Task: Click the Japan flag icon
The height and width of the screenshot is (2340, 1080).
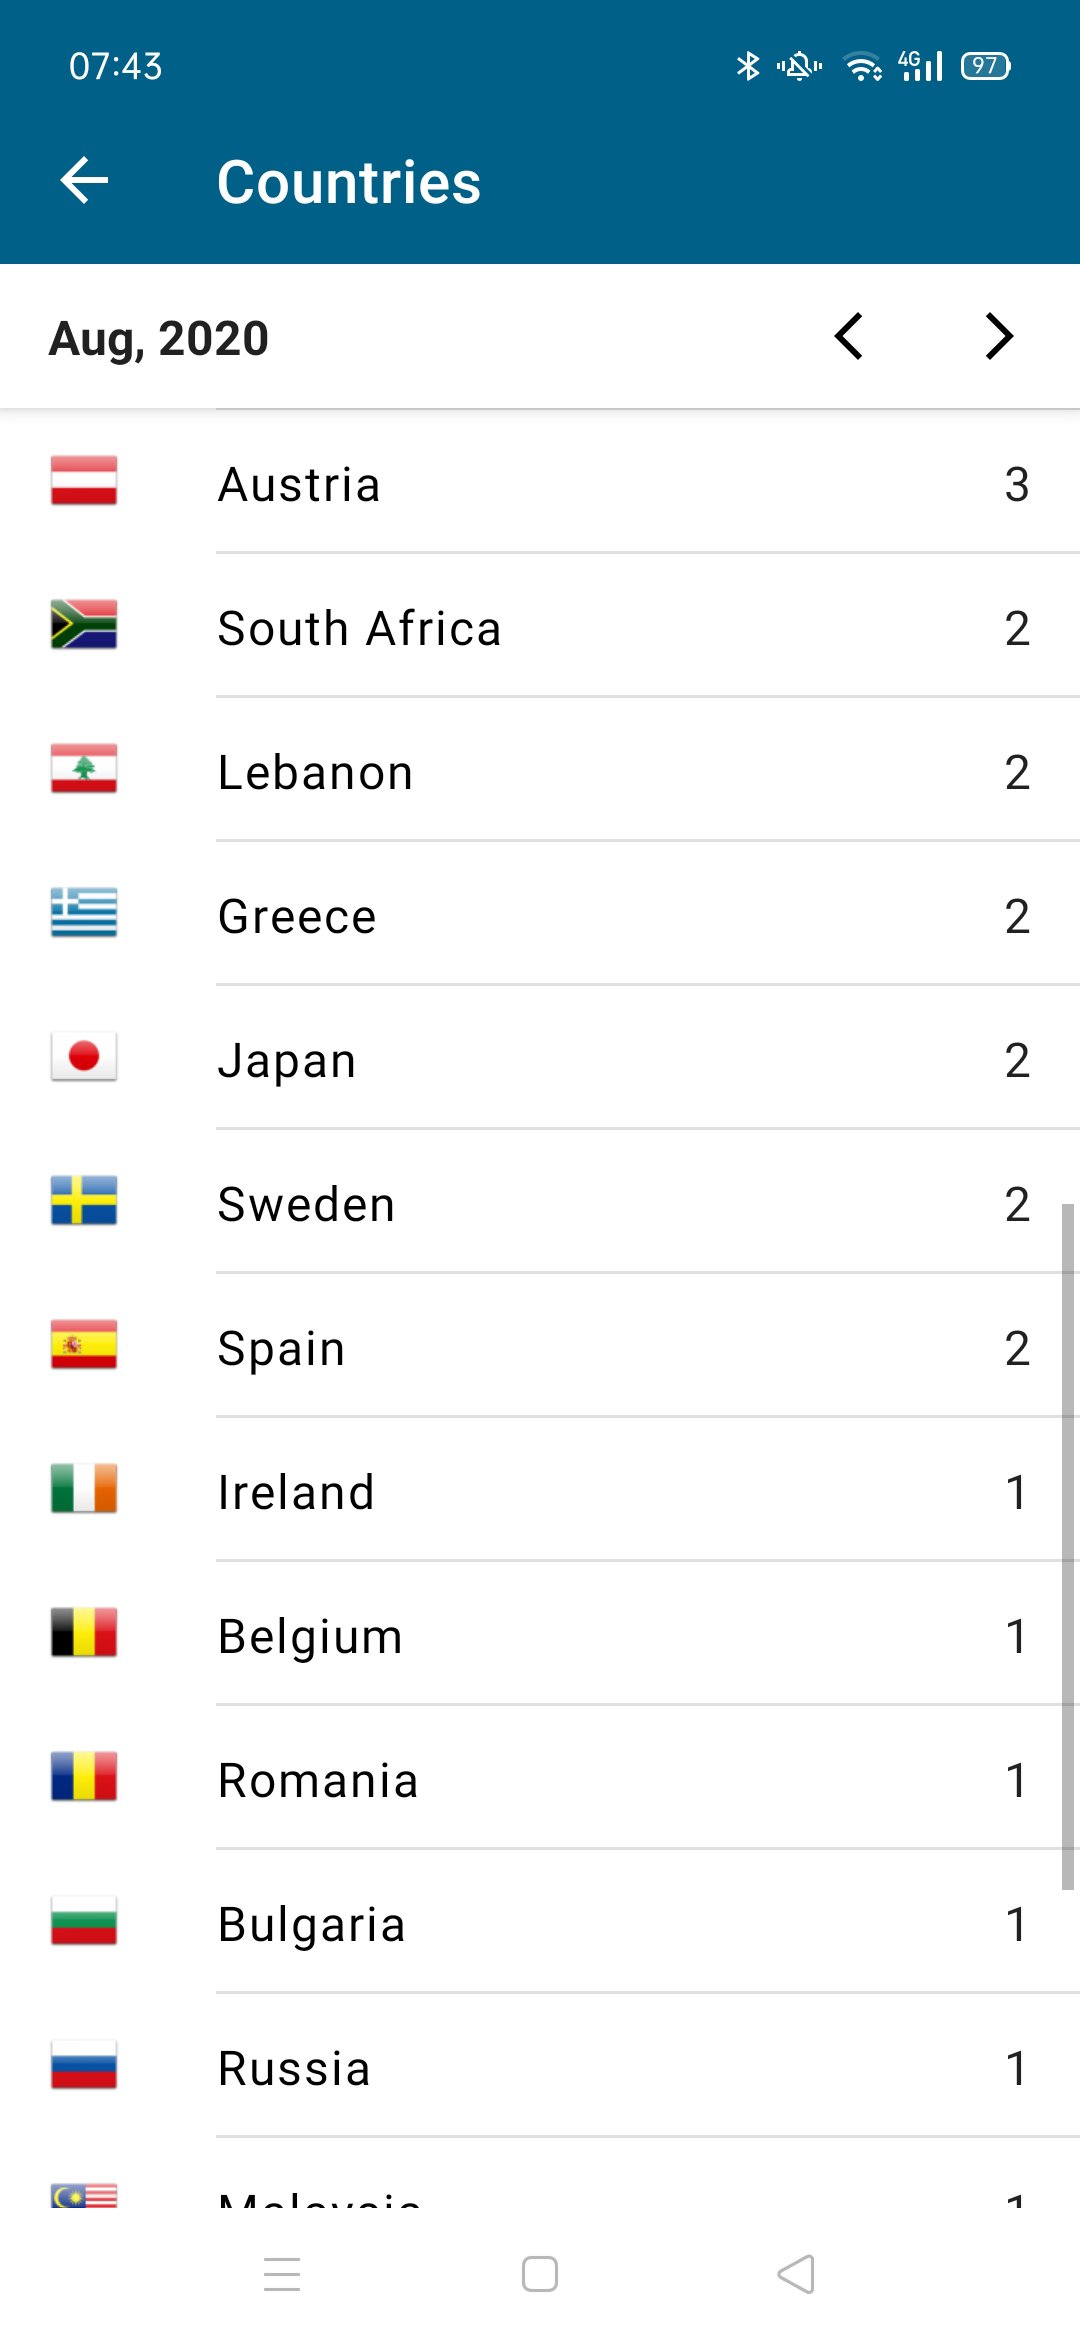Action: (84, 1057)
